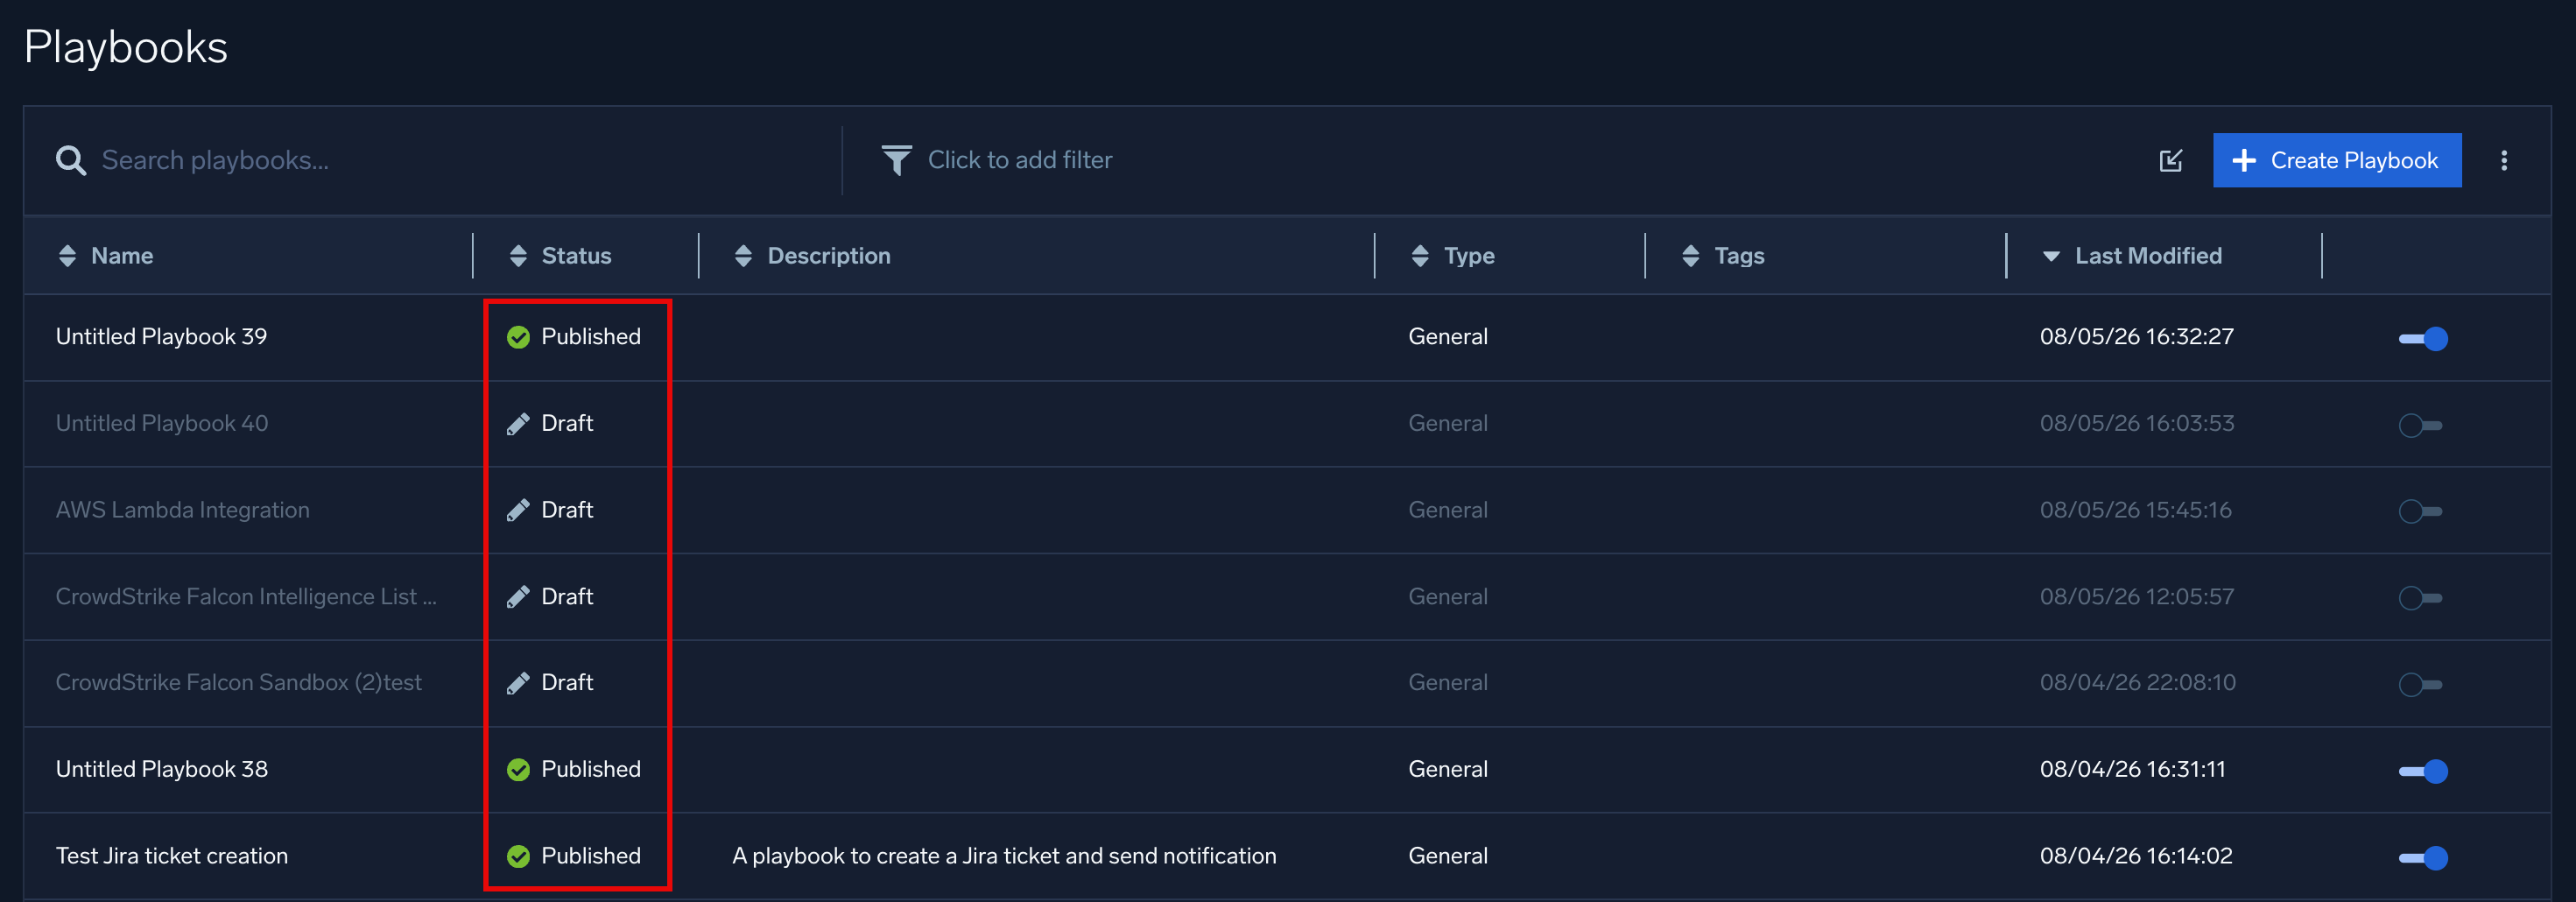Click the export/edit icon beside Create Playbook
Image resolution: width=2576 pixels, height=902 pixels.
pos(2170,160)
